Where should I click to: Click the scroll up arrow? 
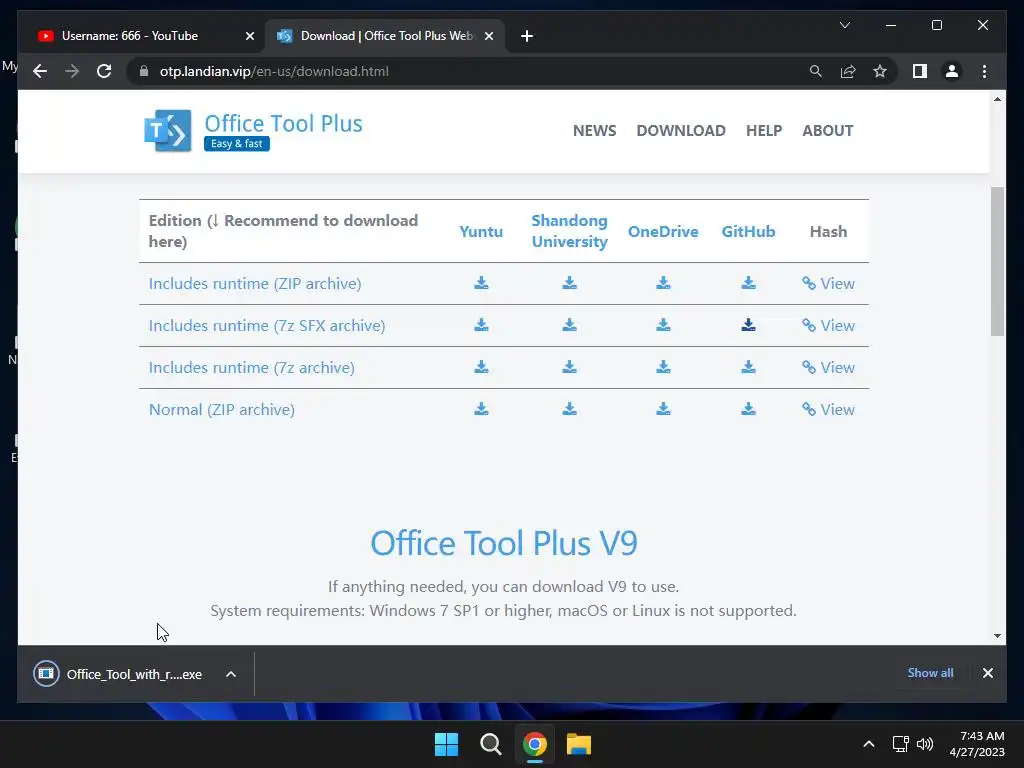(997, 99)
